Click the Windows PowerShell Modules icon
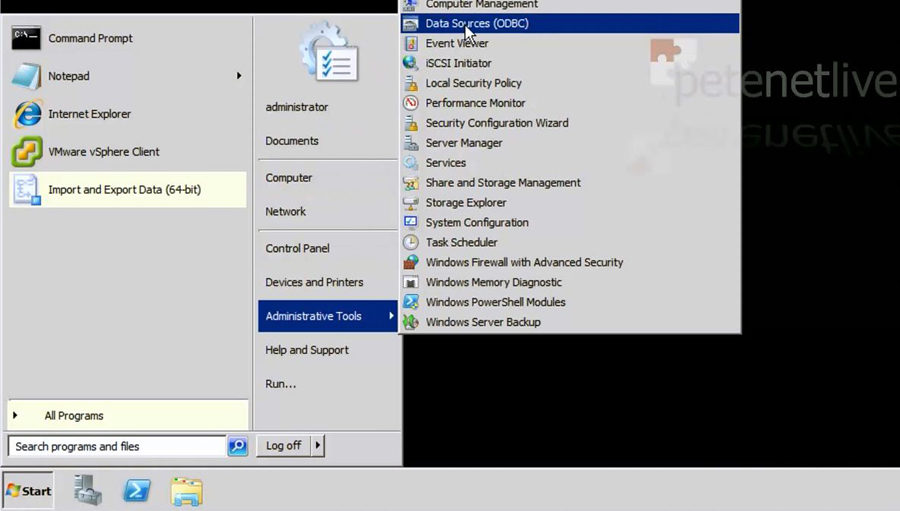This screenshot has width=900, height=511. pyautogui.click(x=410, y=302)
